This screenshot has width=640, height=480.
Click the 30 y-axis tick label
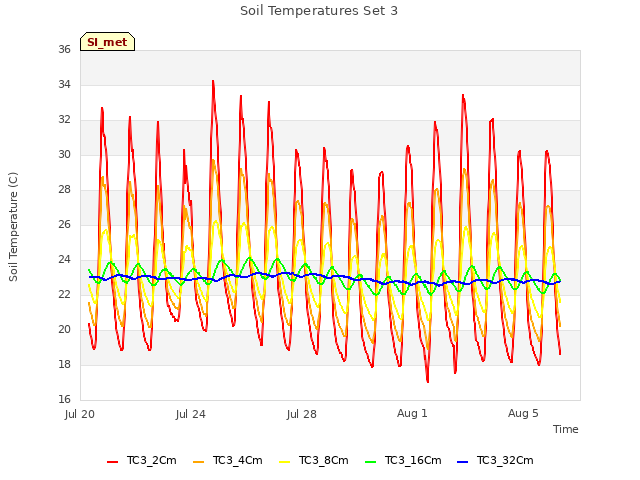tap(64, 154)
